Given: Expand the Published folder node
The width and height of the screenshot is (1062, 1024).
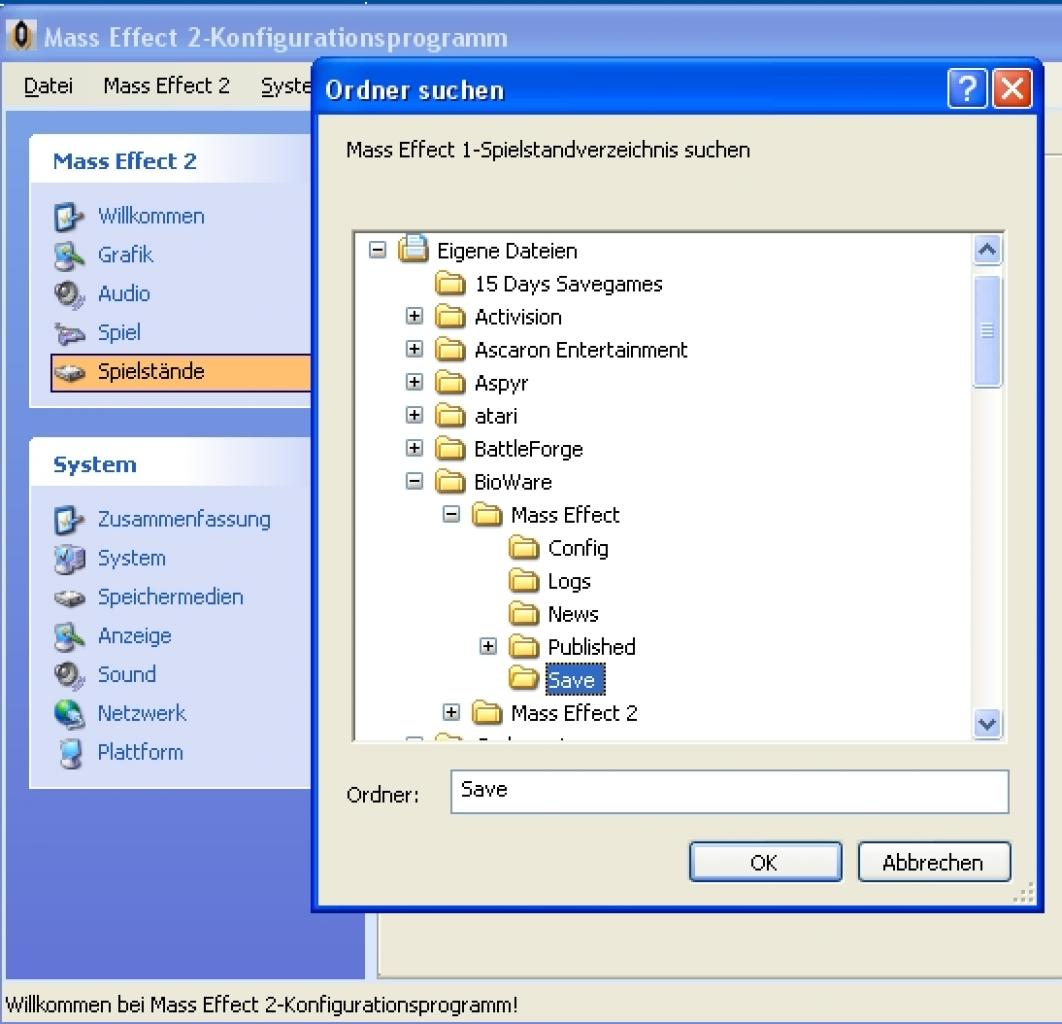Looking at the screenshot, I should tap(488, 647).
